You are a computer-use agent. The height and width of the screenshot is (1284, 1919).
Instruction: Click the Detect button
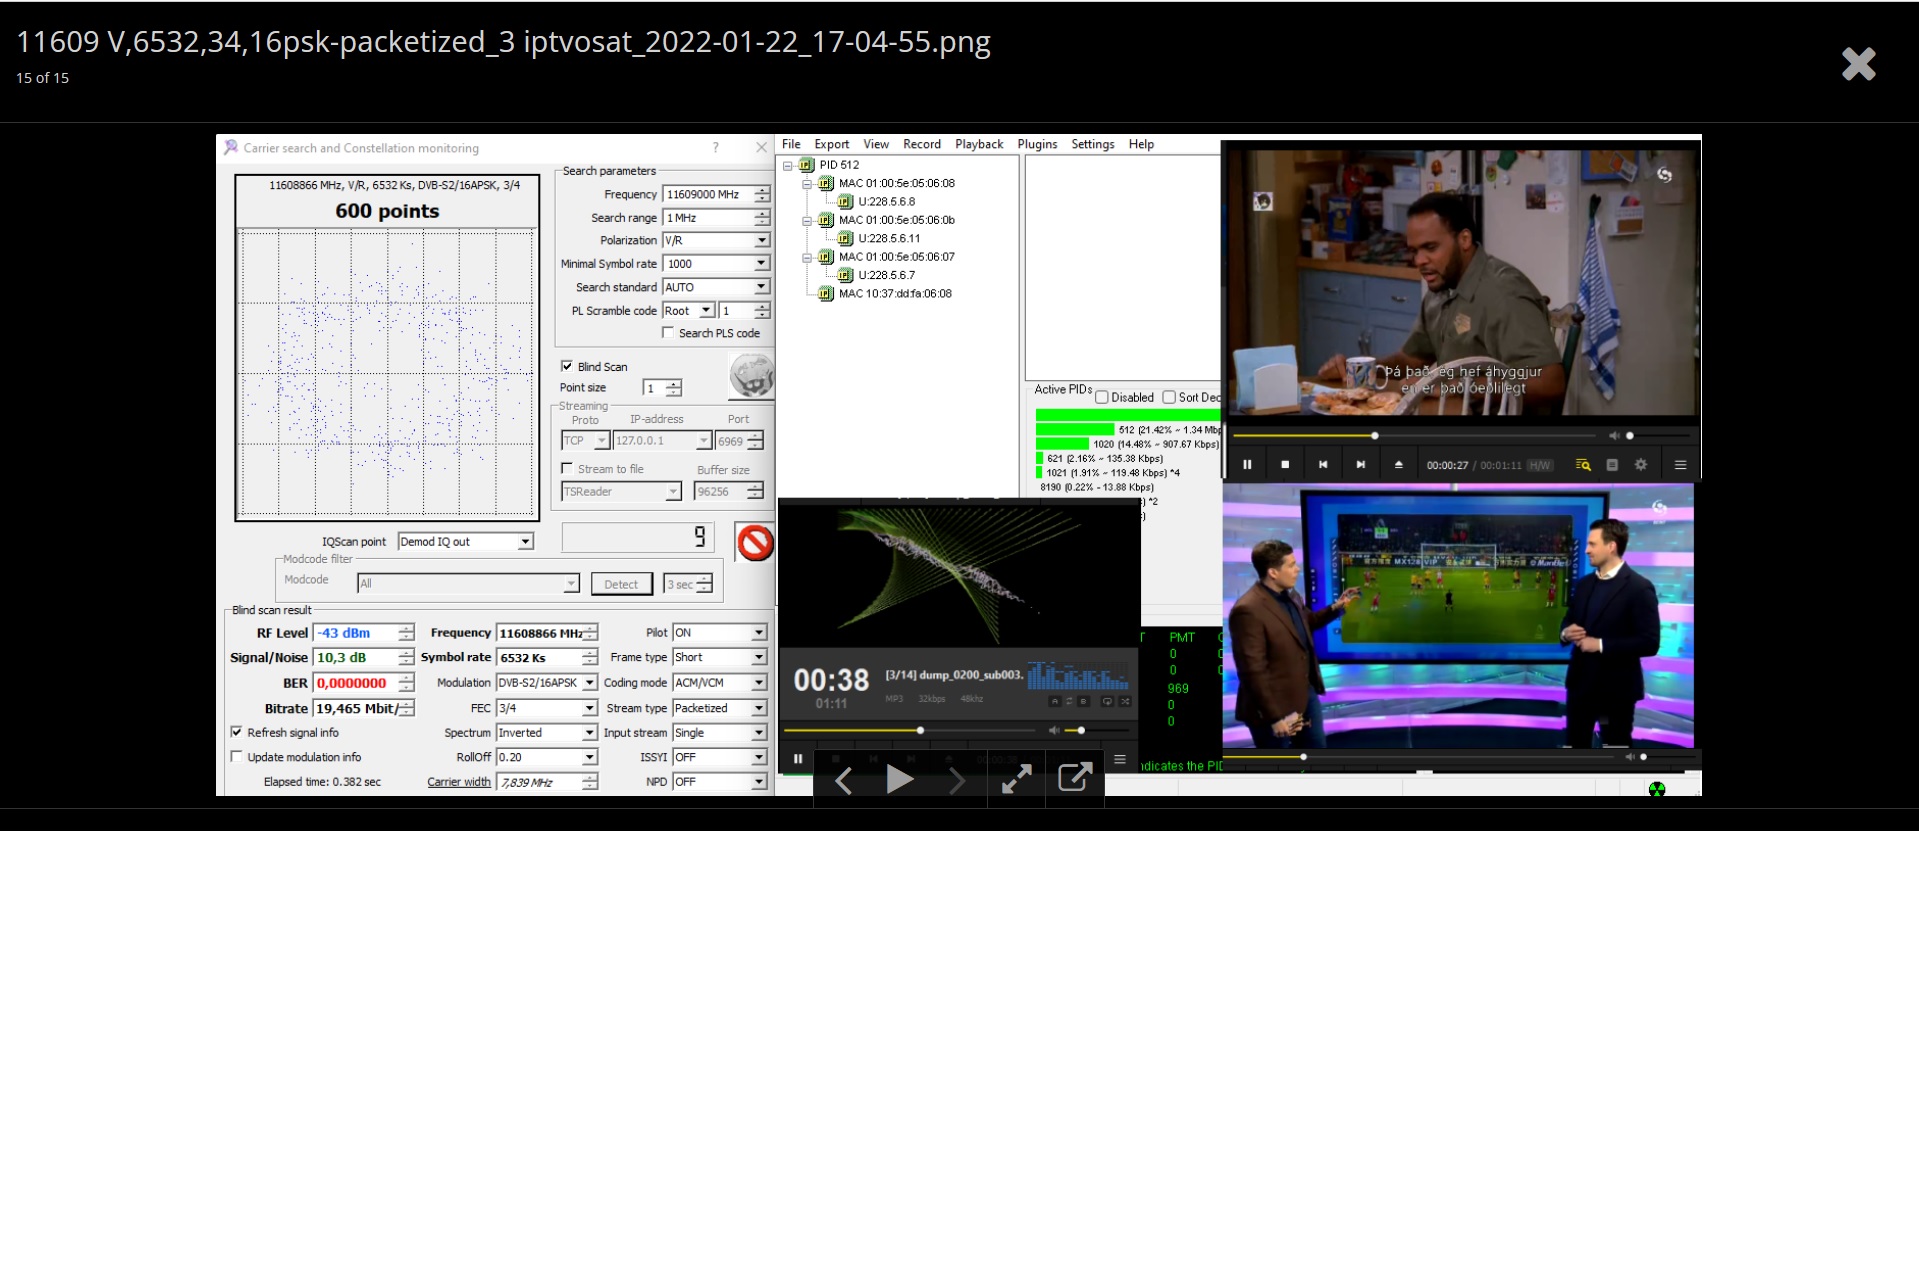[621, 584]
